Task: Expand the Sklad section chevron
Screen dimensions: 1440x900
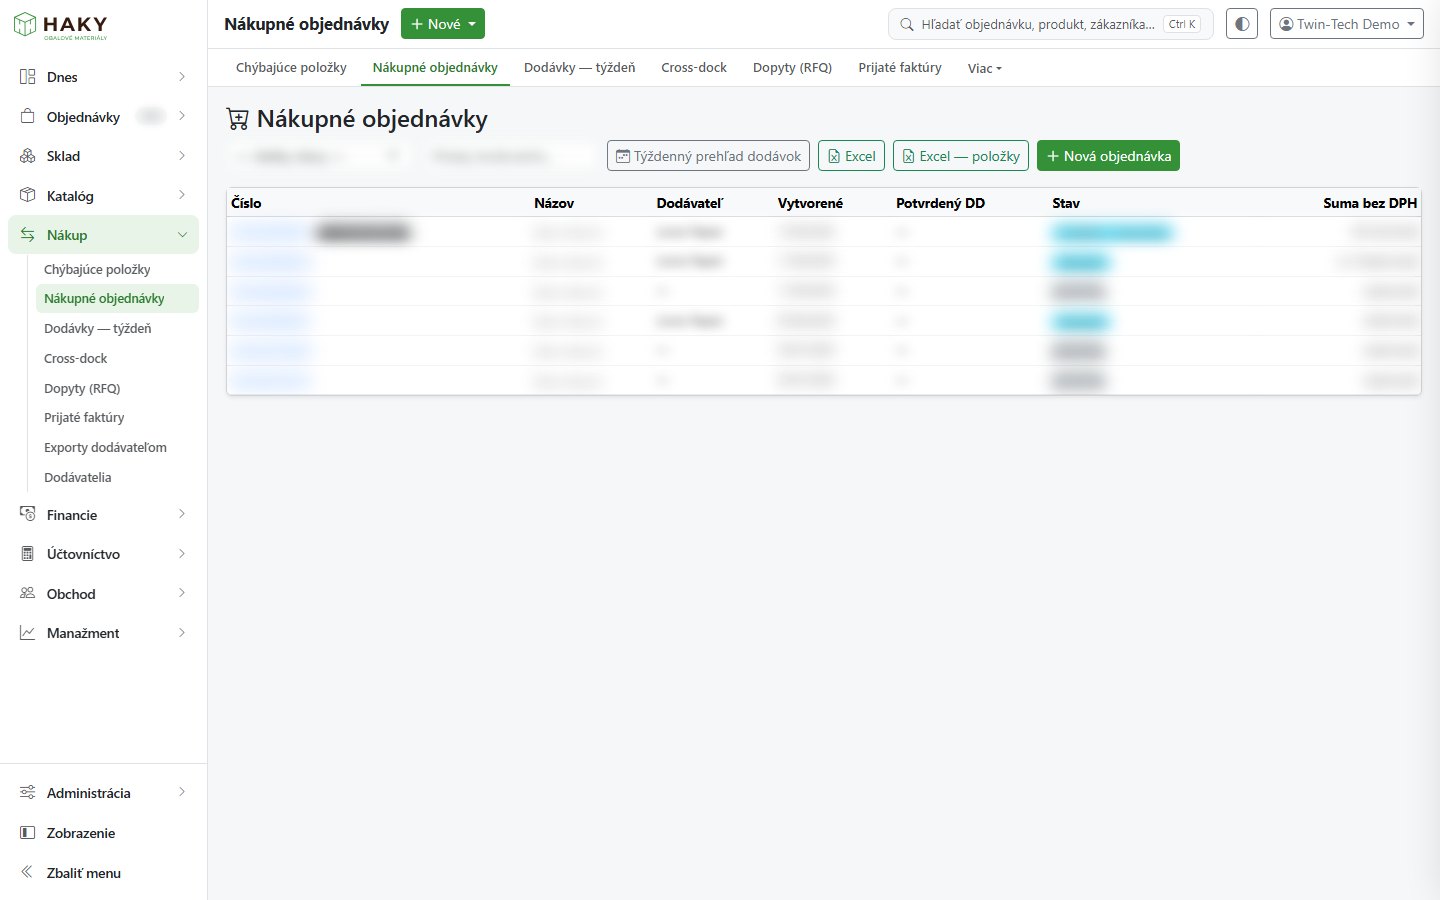Action: tap(182, 156)
